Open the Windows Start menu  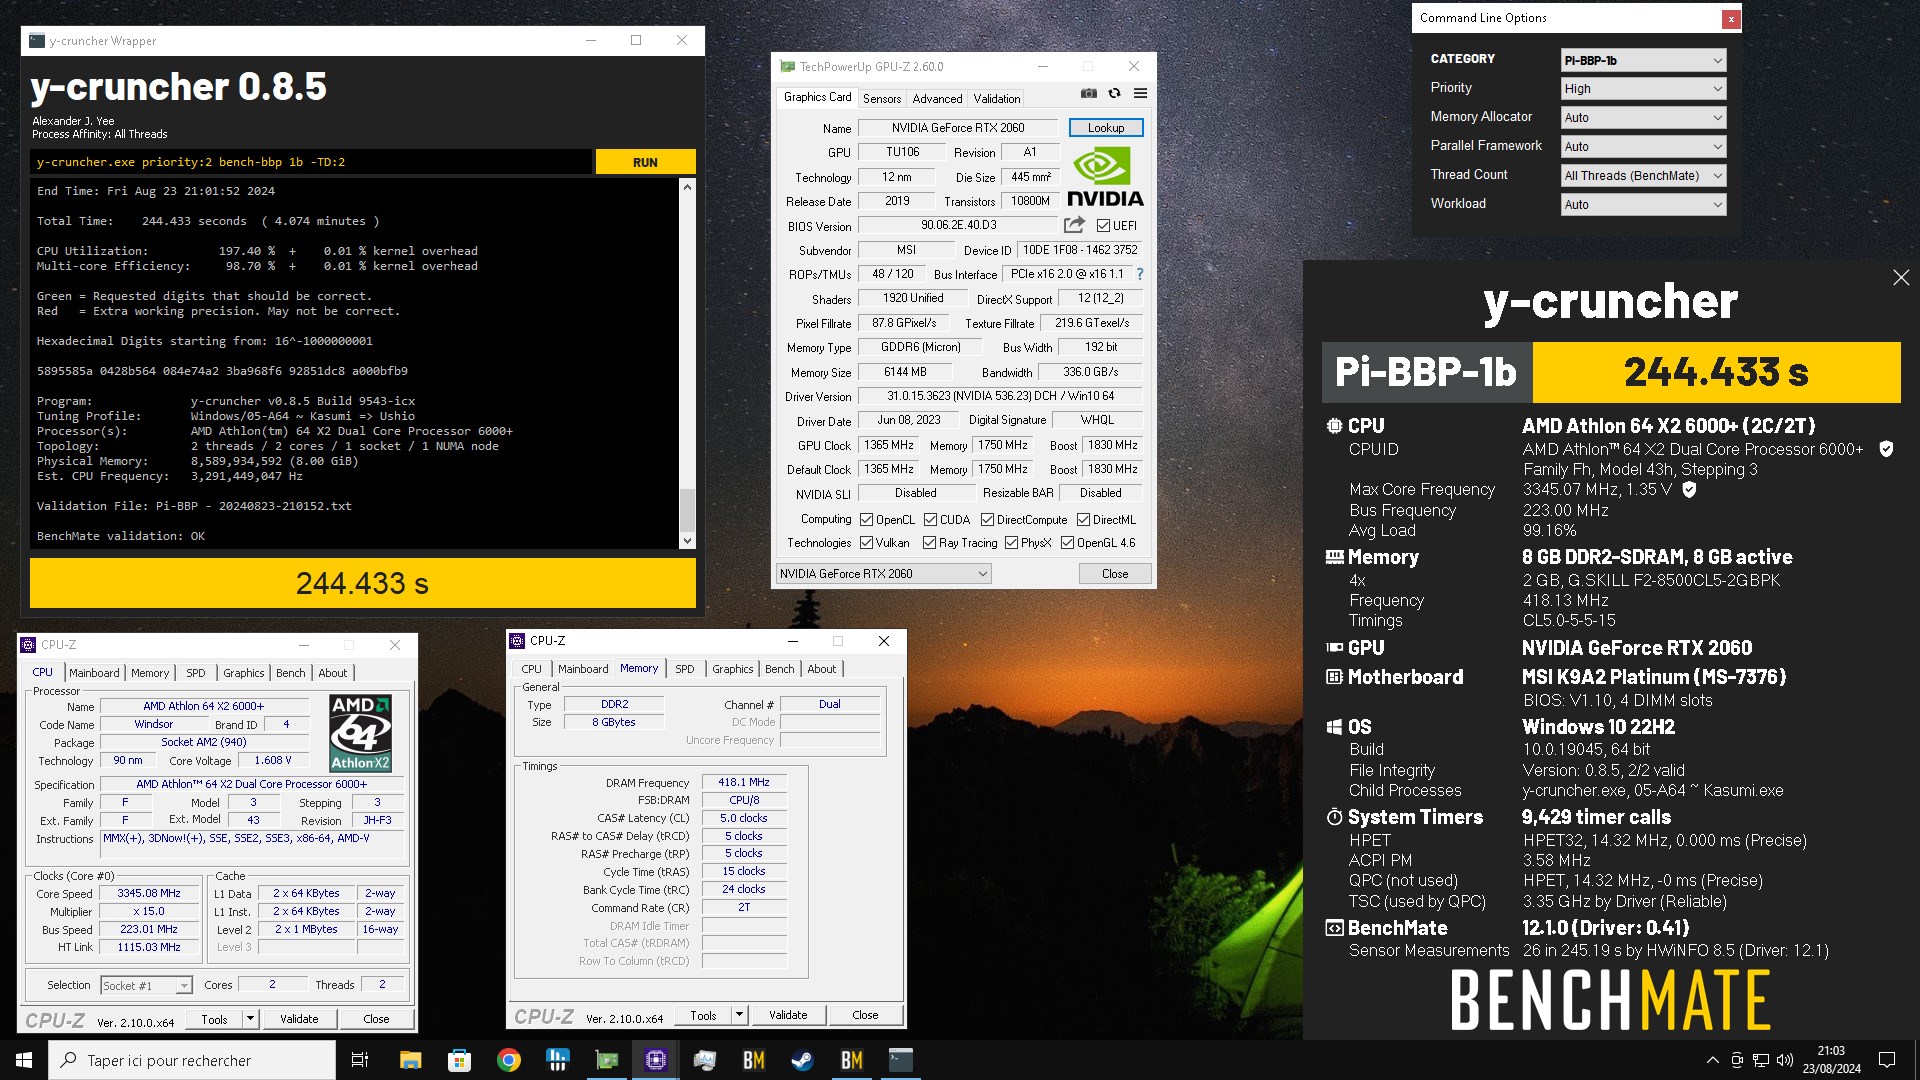(24, 1060)
